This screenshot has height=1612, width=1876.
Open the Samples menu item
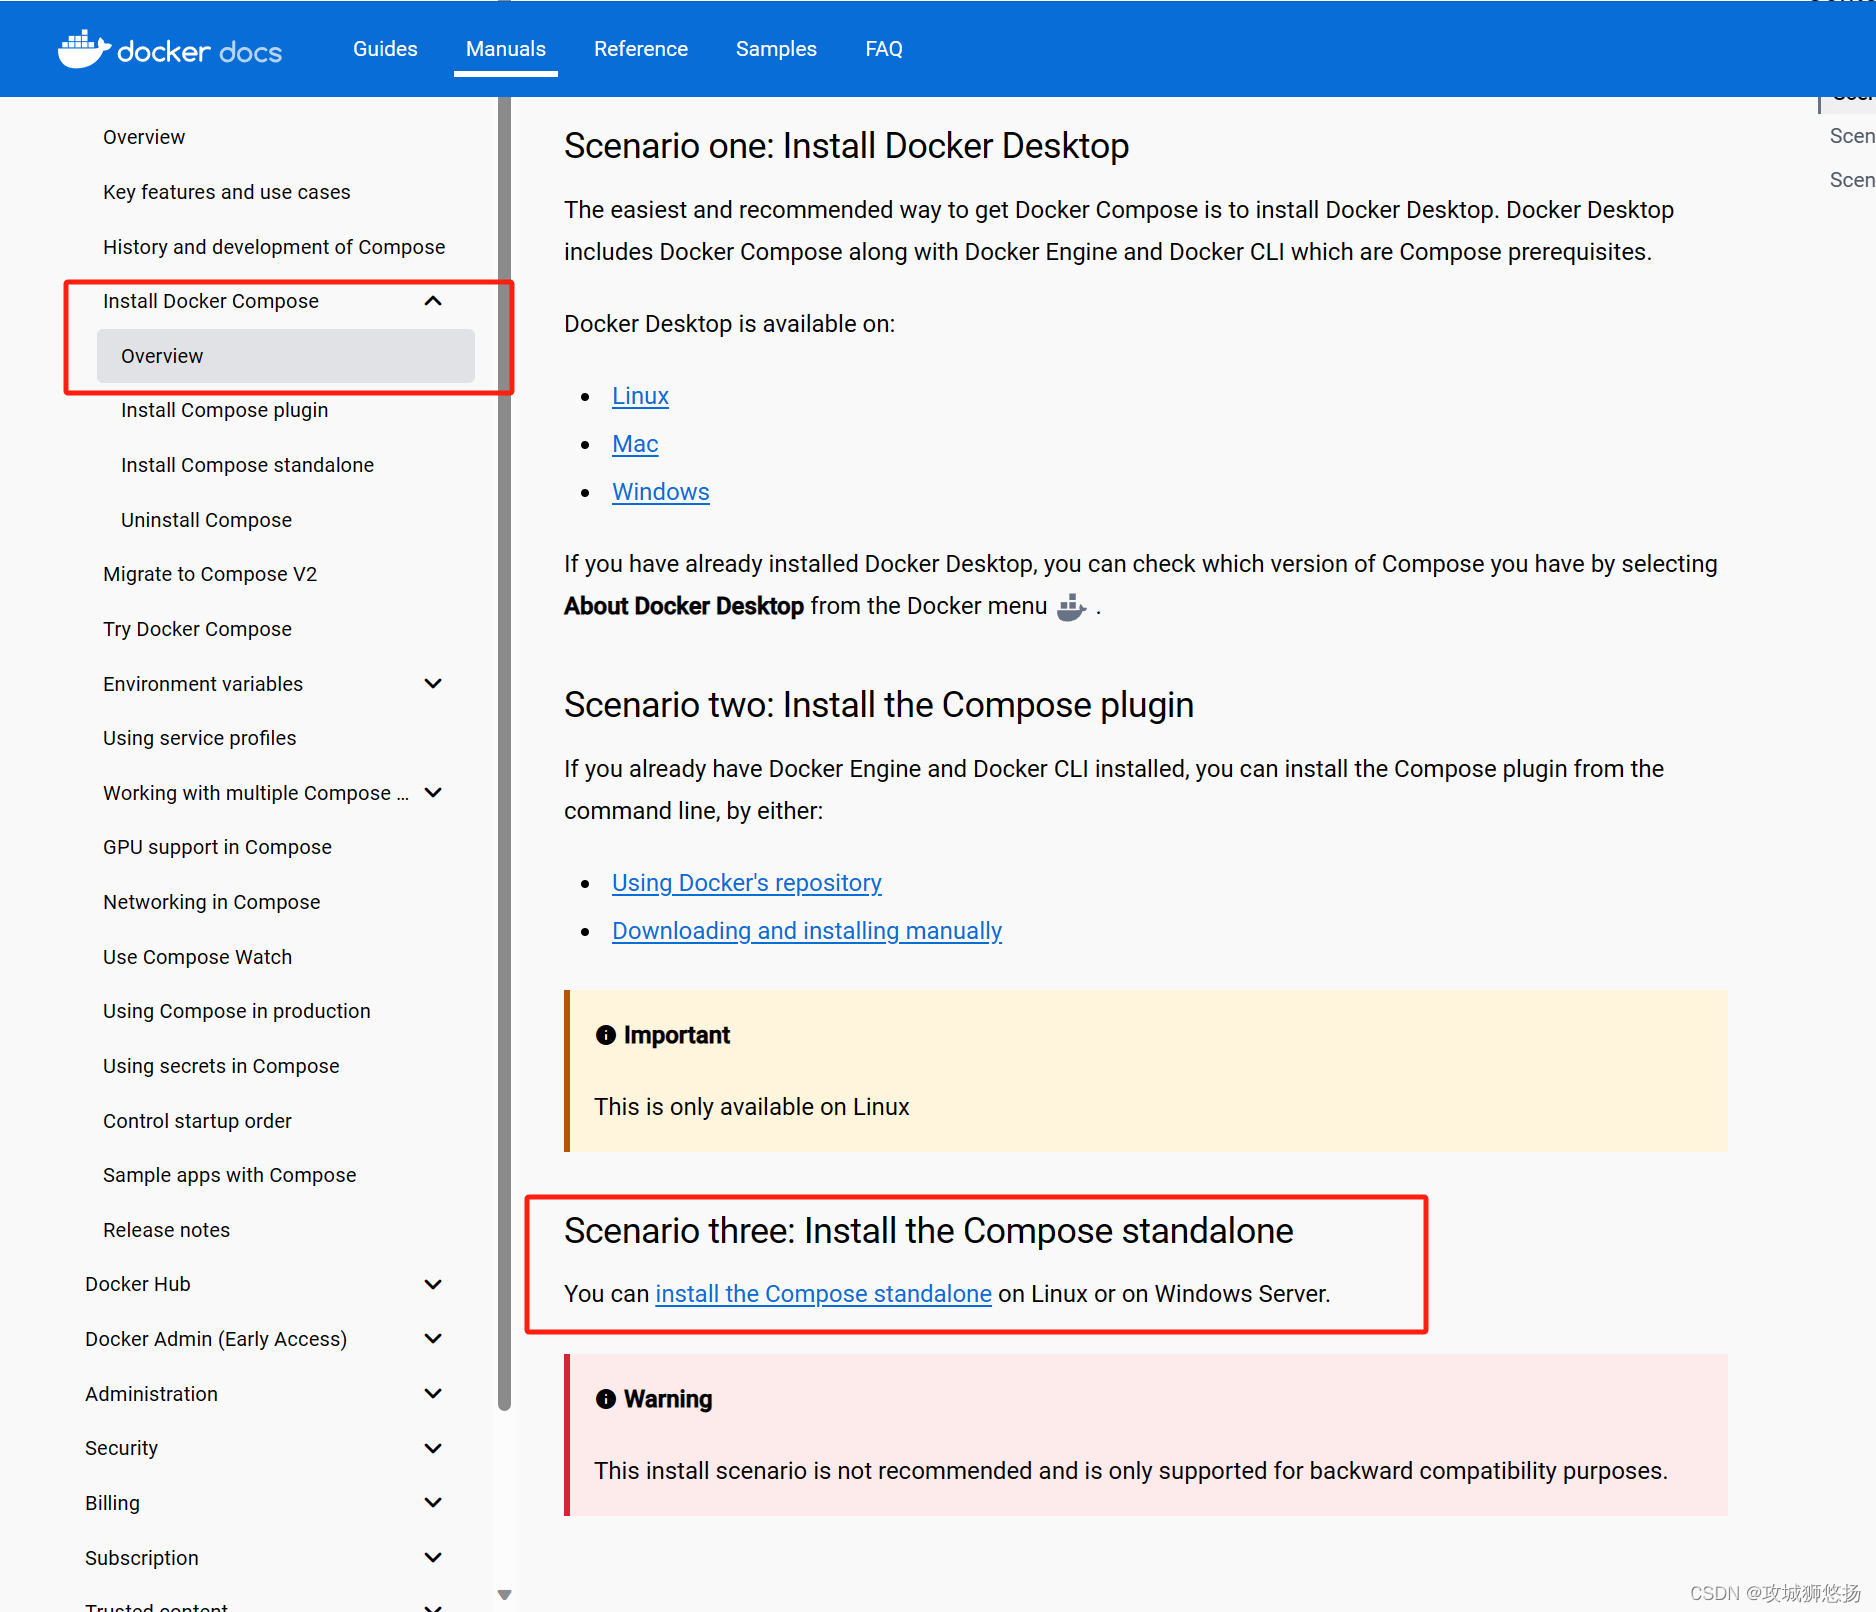point(776,48)
